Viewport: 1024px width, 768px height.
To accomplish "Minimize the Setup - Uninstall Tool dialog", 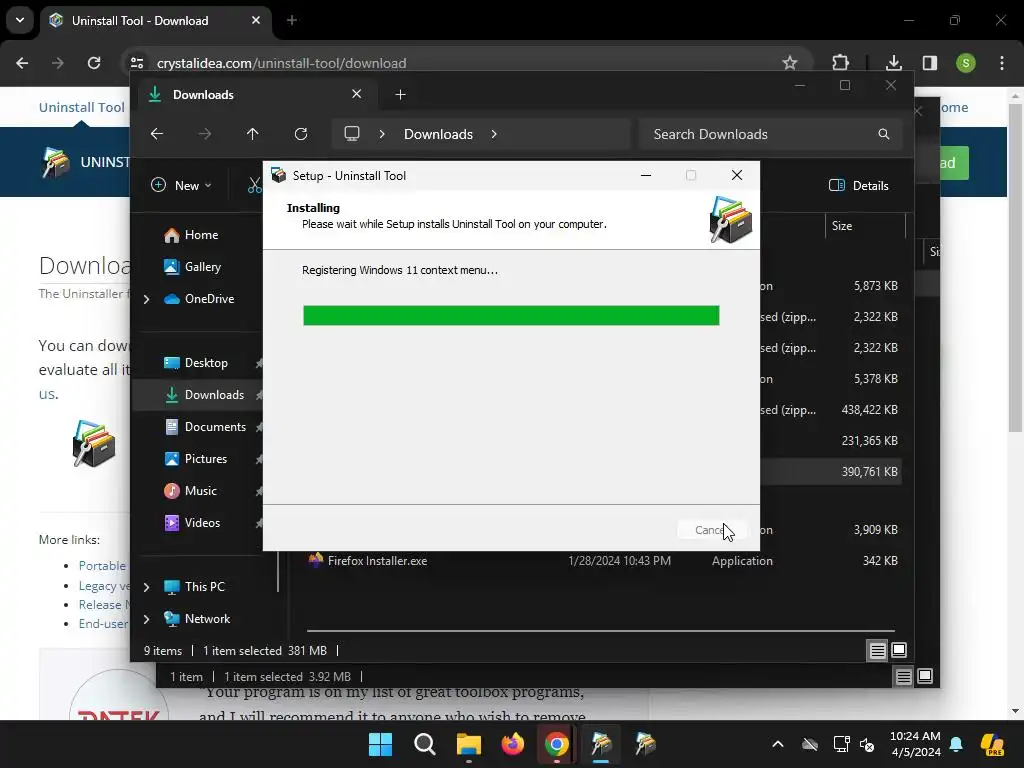I will coord(646,175).
